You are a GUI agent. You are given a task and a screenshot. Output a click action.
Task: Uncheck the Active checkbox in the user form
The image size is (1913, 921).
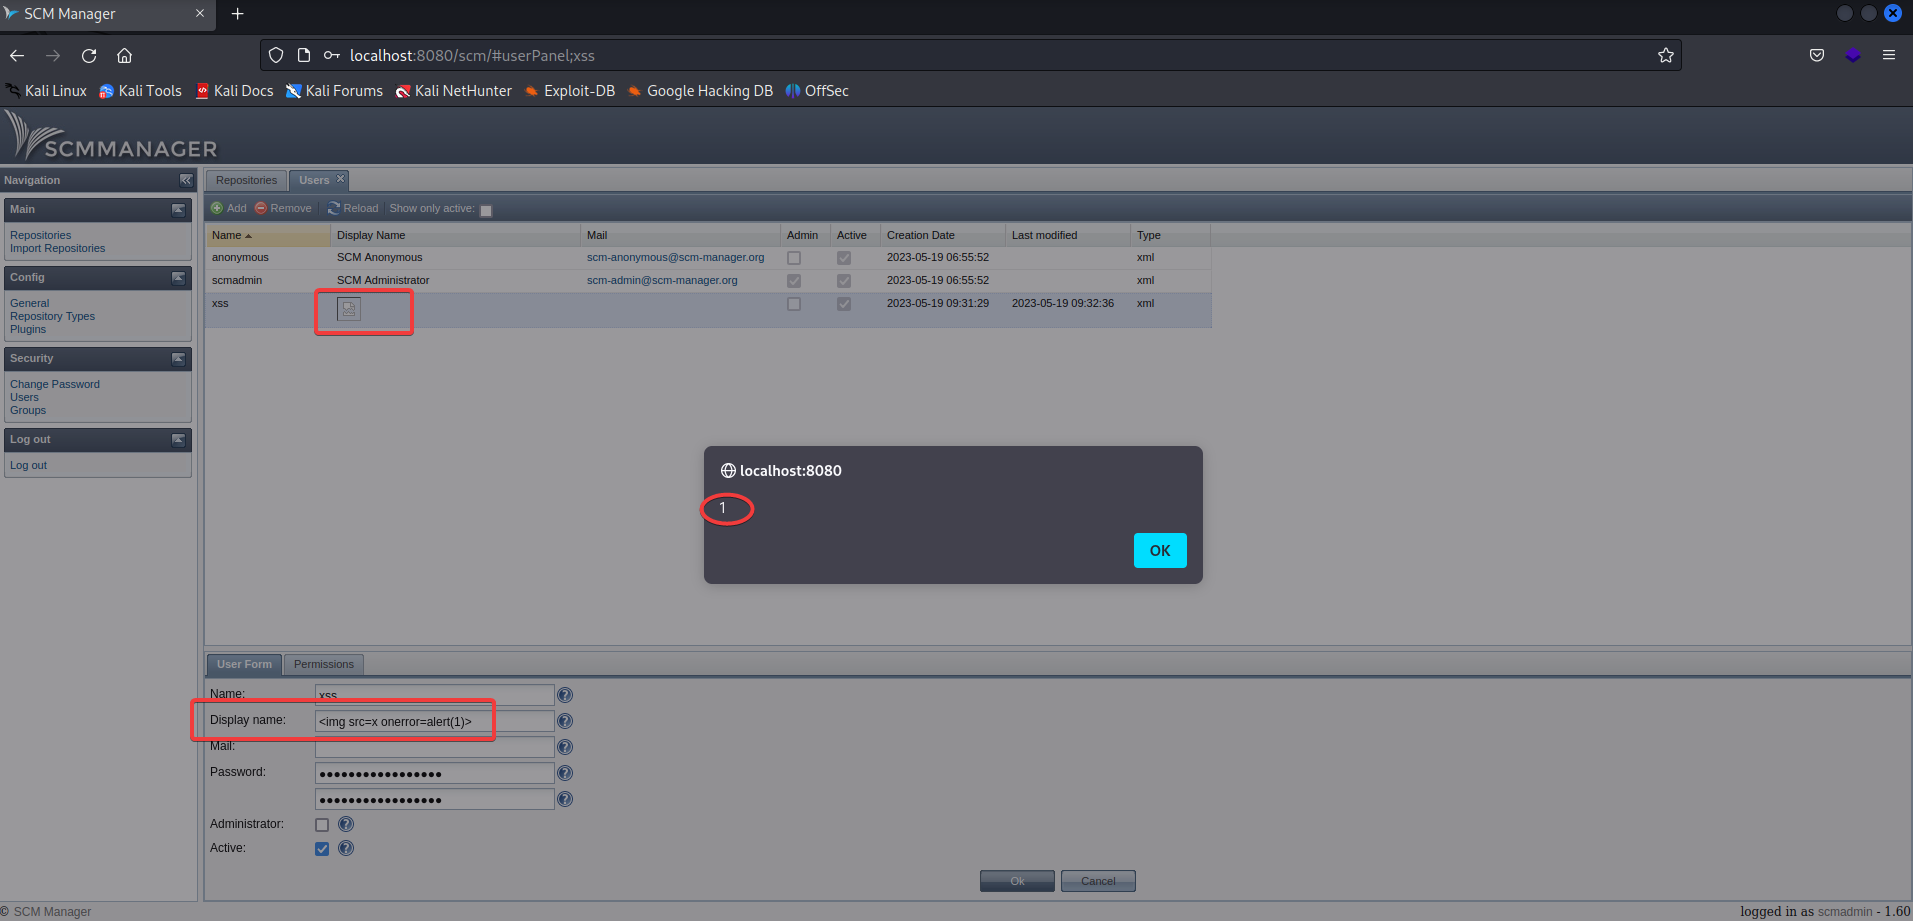[x=321, y=848]
